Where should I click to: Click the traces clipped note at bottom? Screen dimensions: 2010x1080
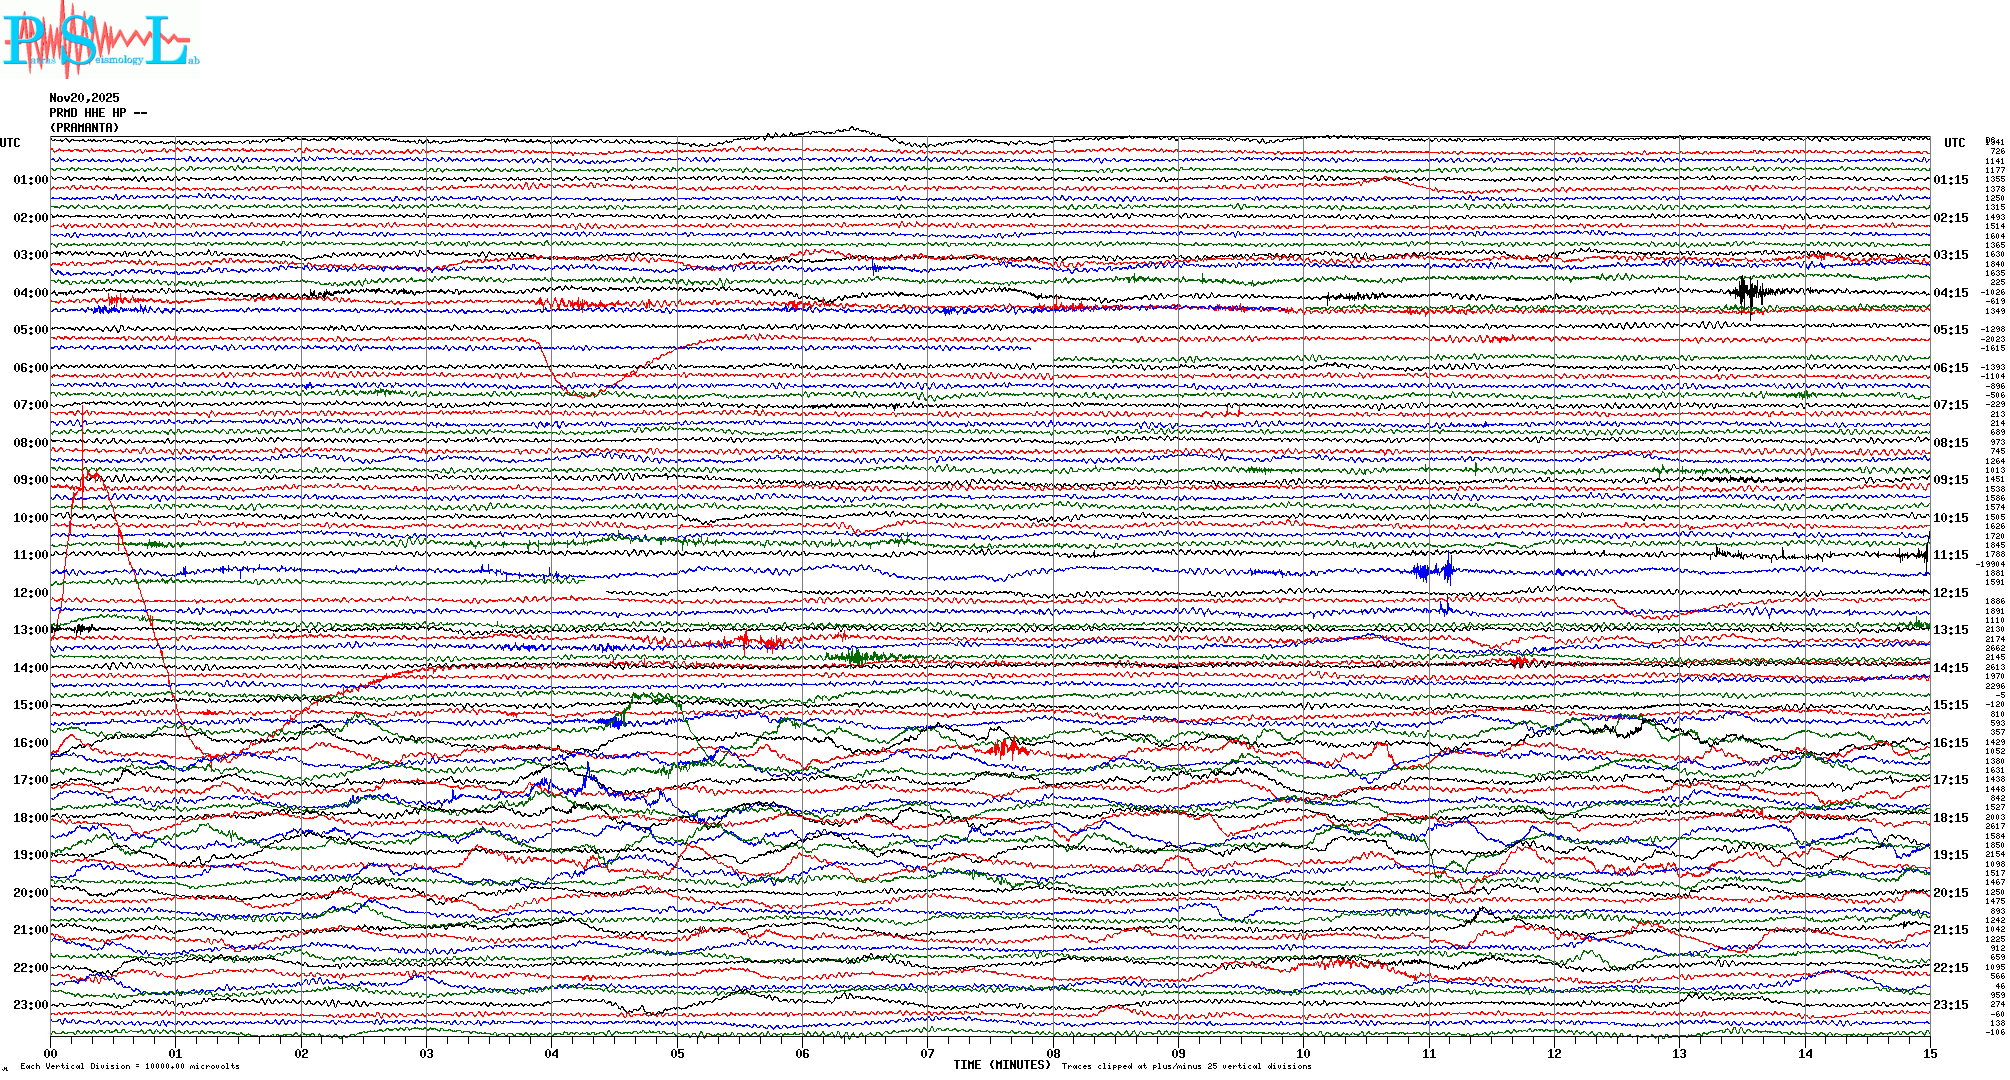pos(1186,1066)
